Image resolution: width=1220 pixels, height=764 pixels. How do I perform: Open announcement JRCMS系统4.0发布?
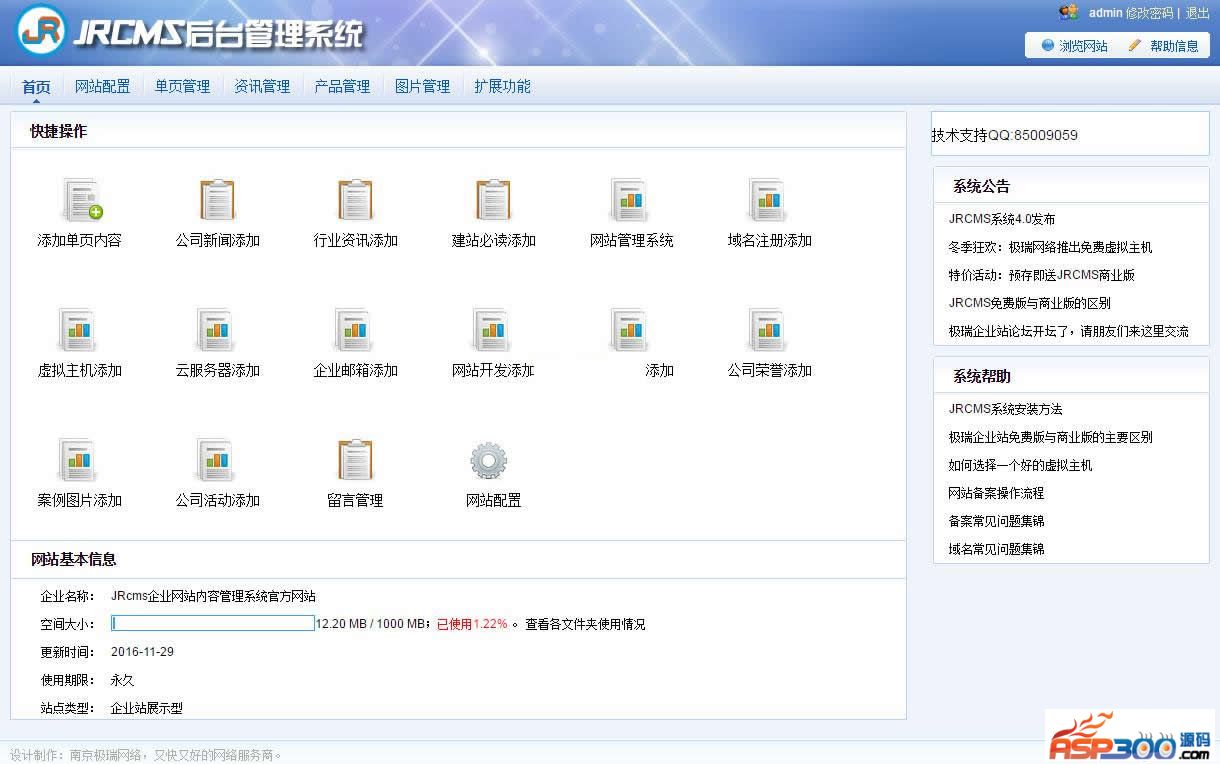pyautogui.click(x=1002, y=219)
